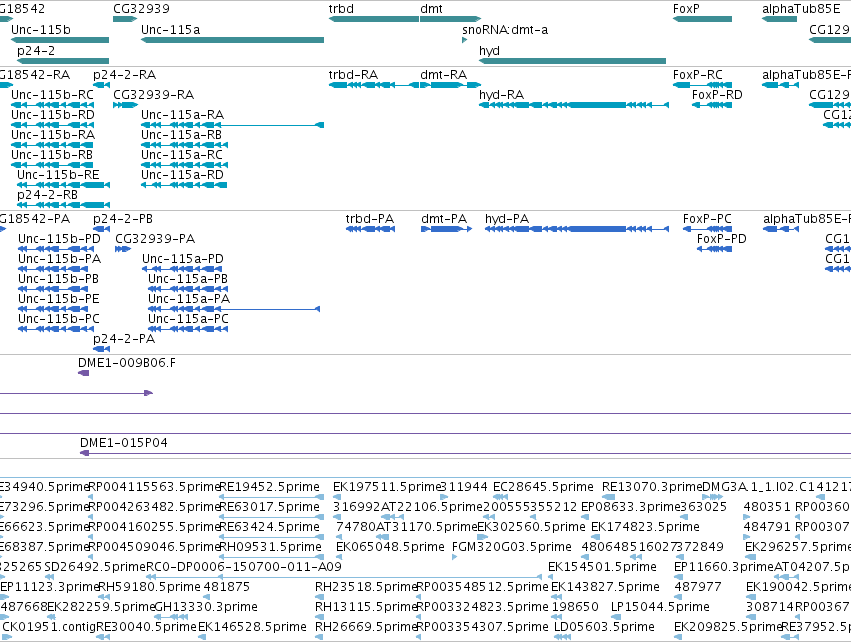Viewport: 851px width, 642px height.
Task: Click the RH09531.5prime EST label
Action: click(x=269, y=547)
